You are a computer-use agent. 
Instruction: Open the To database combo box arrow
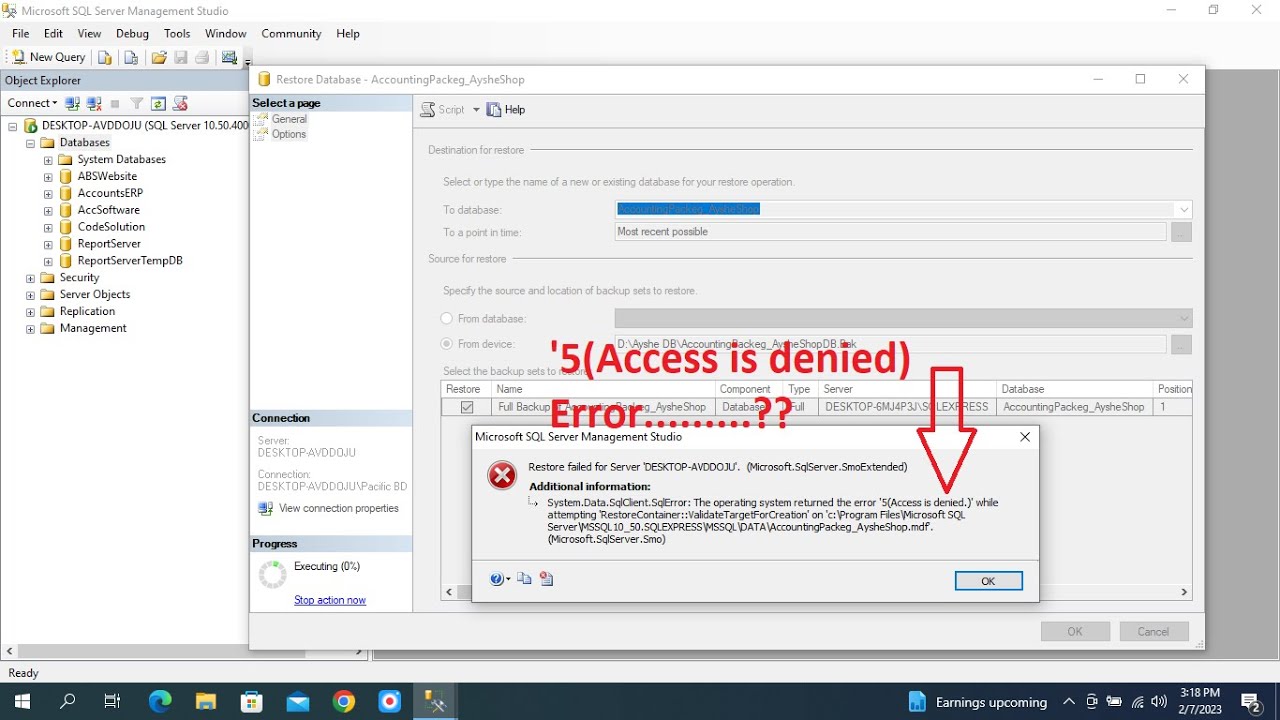[1184, 210]
